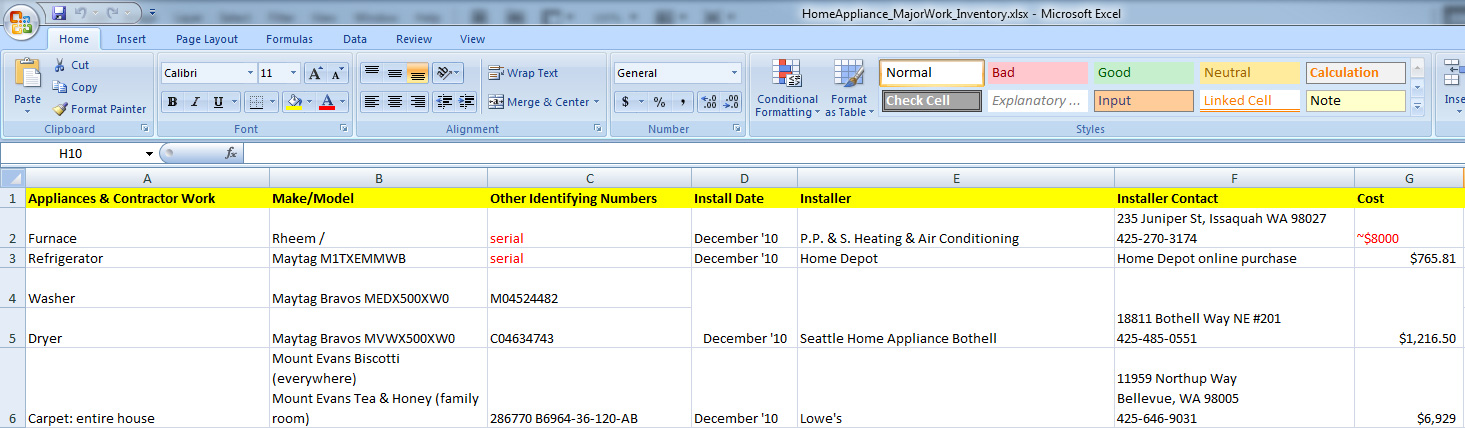
Task: Click inside the formula bar
Action: click(853, 153)
